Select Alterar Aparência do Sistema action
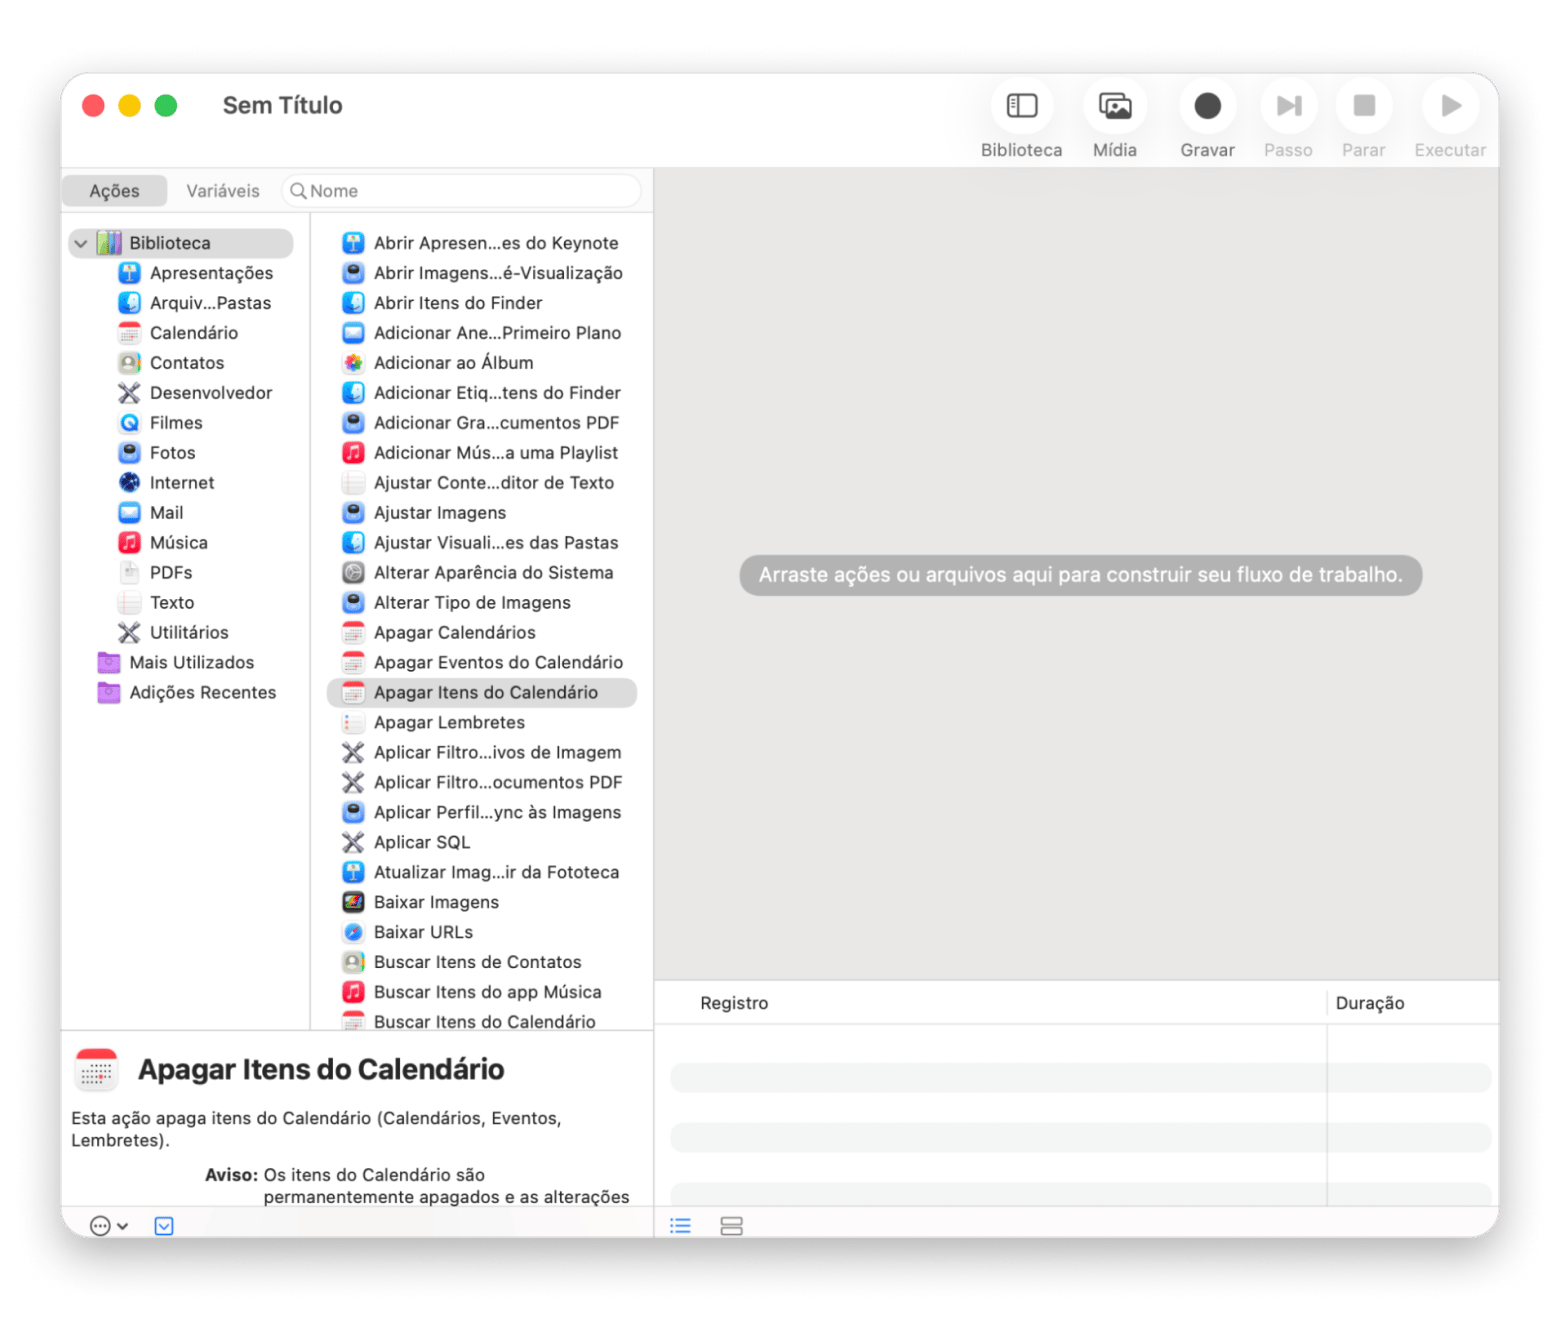 (481, 573)
